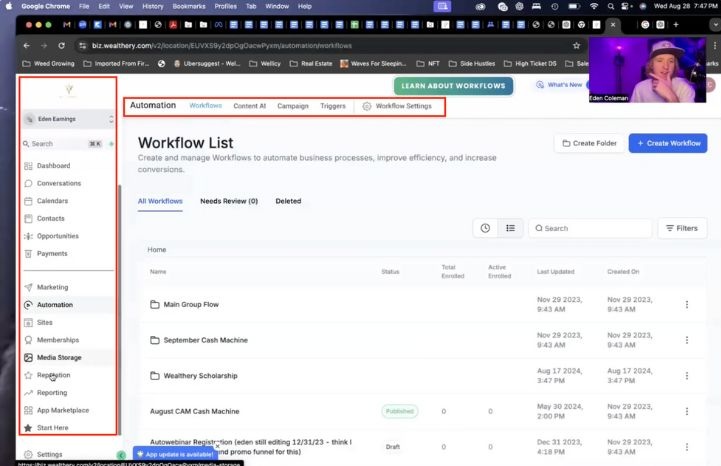The image size is (721, 466).
Task: Select the Needs Review tab
Action: coord(229,201)
